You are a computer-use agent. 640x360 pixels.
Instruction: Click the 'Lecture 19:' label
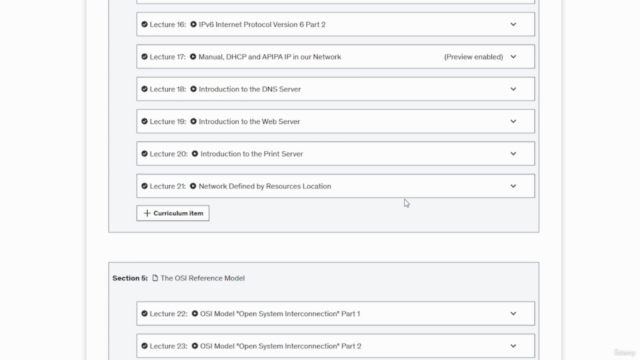(168, 121)
